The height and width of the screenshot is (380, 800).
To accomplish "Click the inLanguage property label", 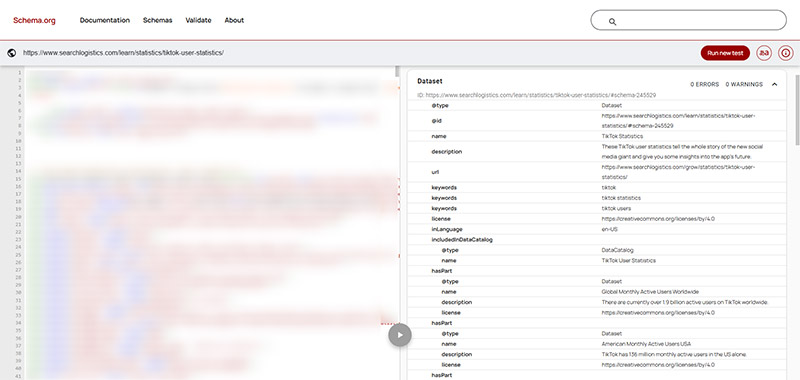I will [x=447, y=230].
